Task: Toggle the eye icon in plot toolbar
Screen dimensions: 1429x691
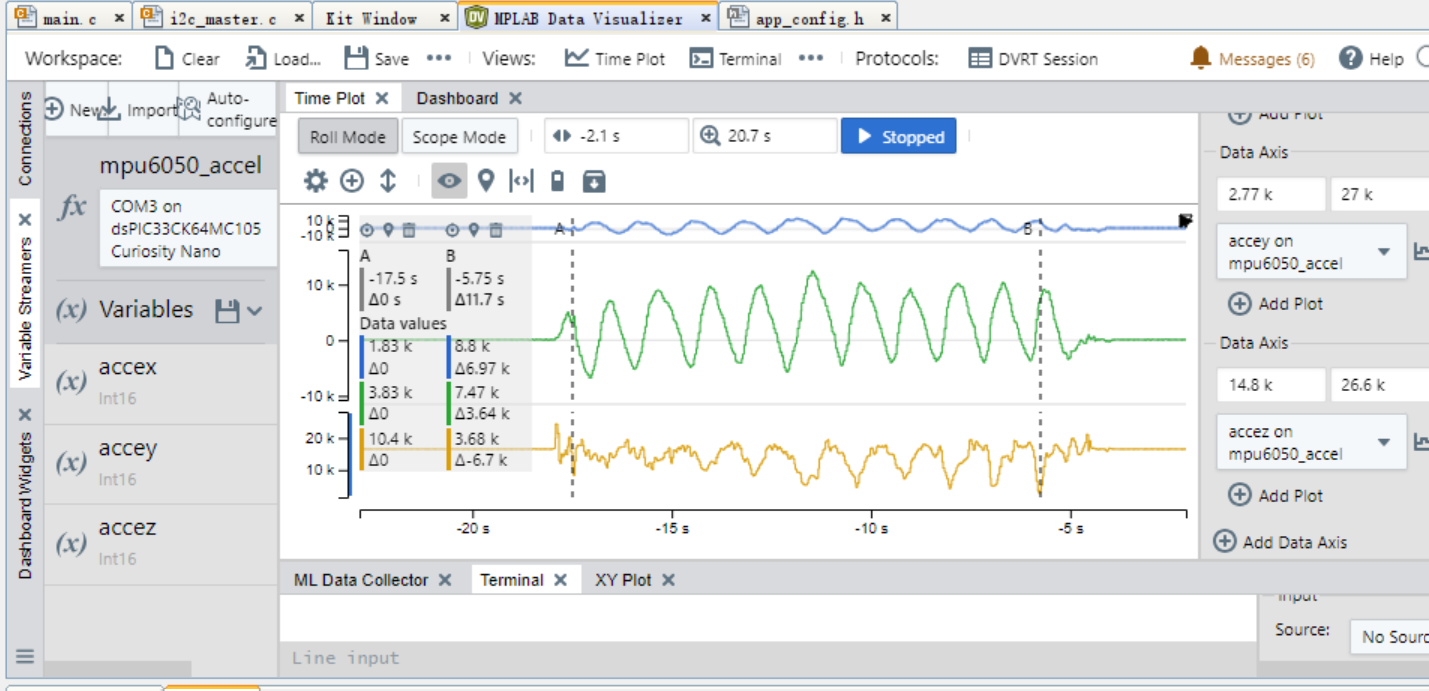Action: tap(450, 180)
